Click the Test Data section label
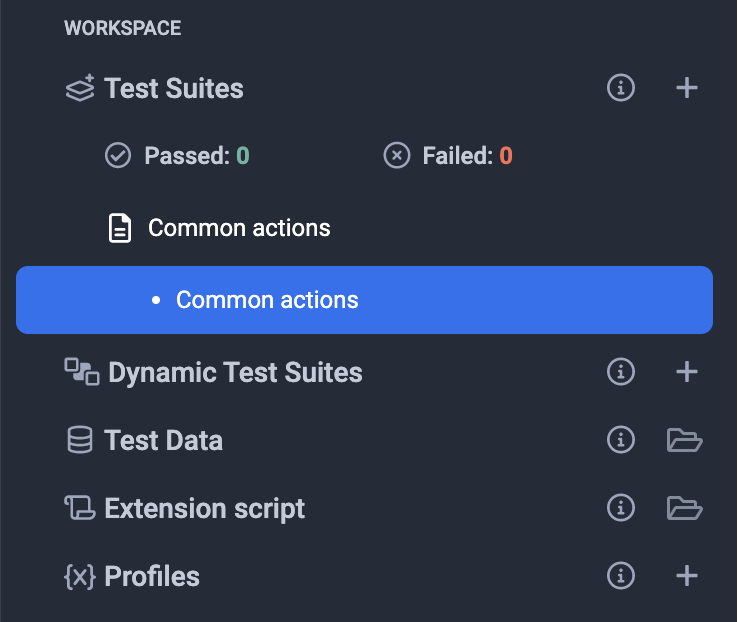The image size is (740, 622). click(x=163, y=440)
